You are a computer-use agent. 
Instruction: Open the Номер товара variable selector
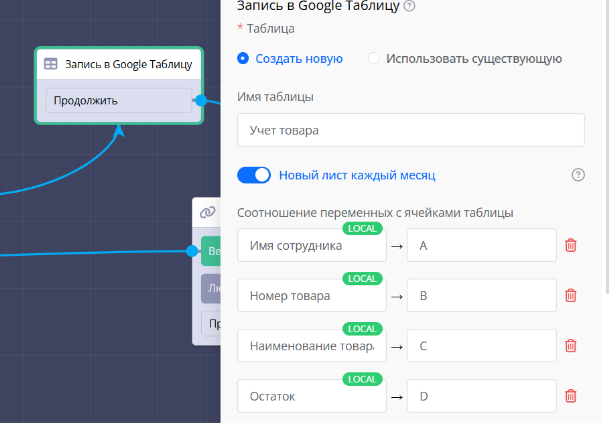click(311, 295)
